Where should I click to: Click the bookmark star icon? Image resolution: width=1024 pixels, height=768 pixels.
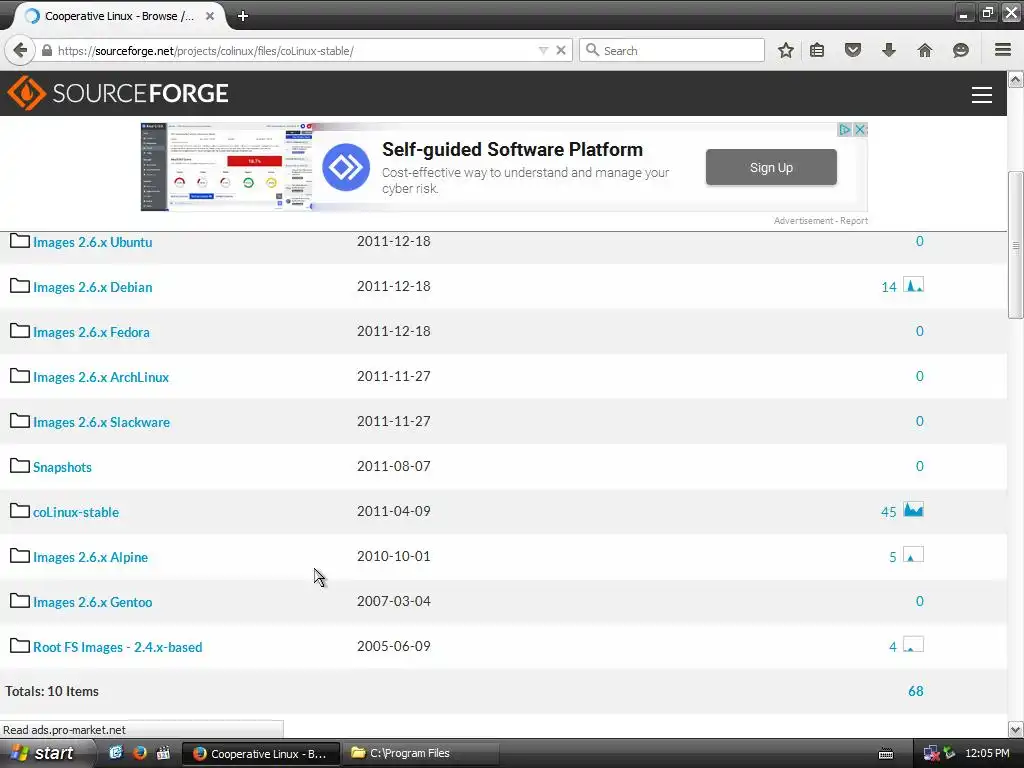point(786,50)
